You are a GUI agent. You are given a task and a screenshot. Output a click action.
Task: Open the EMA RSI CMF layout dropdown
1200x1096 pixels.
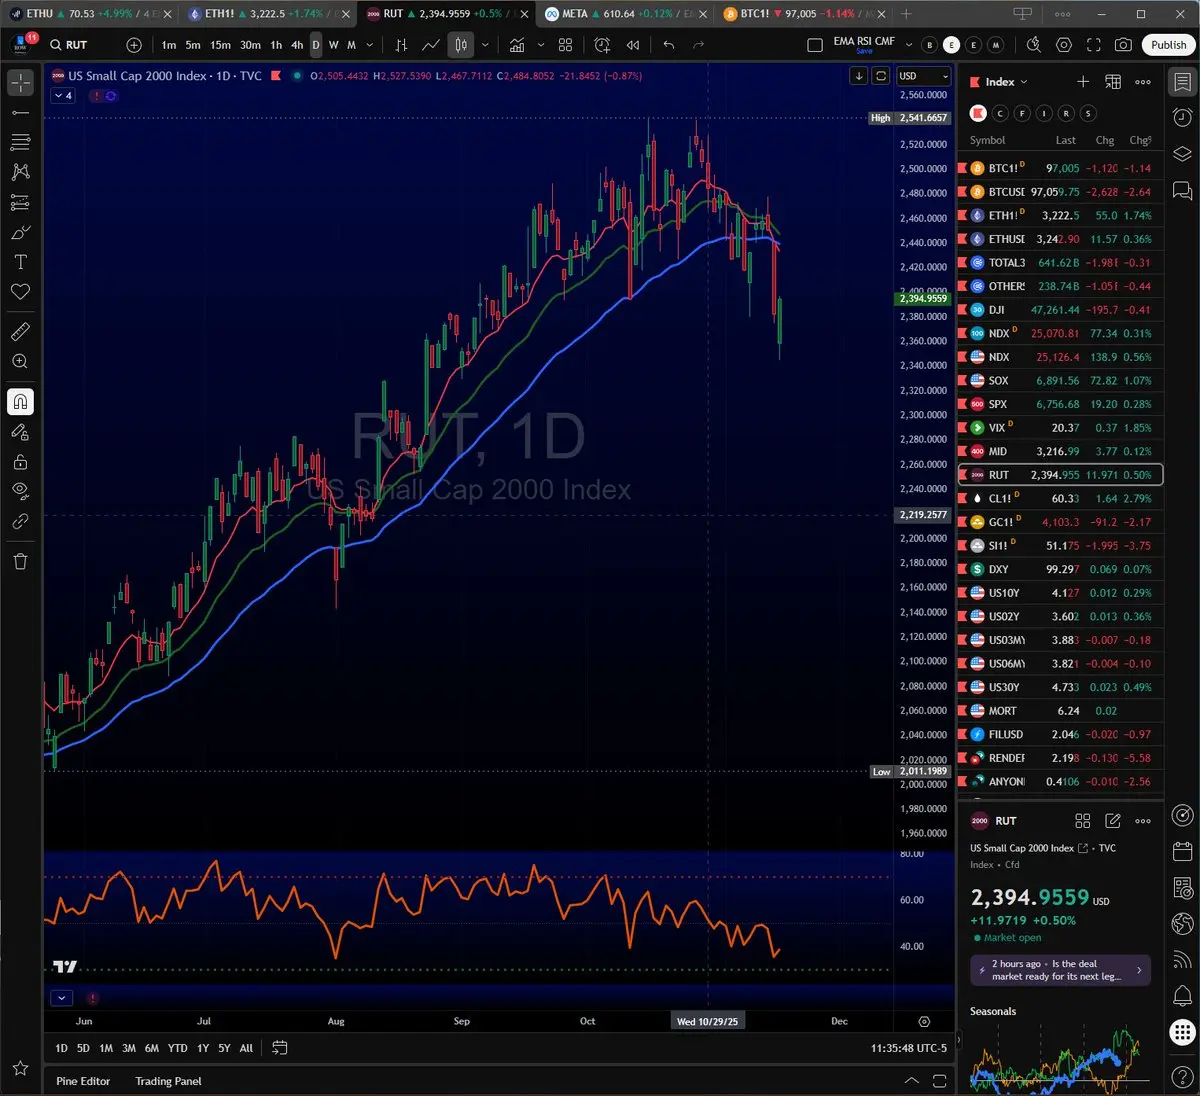click(x=909, y=45)
